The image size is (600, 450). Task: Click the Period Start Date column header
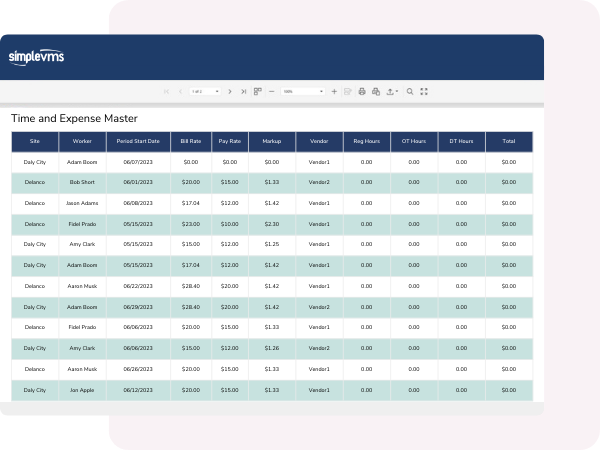coord(138,141)
